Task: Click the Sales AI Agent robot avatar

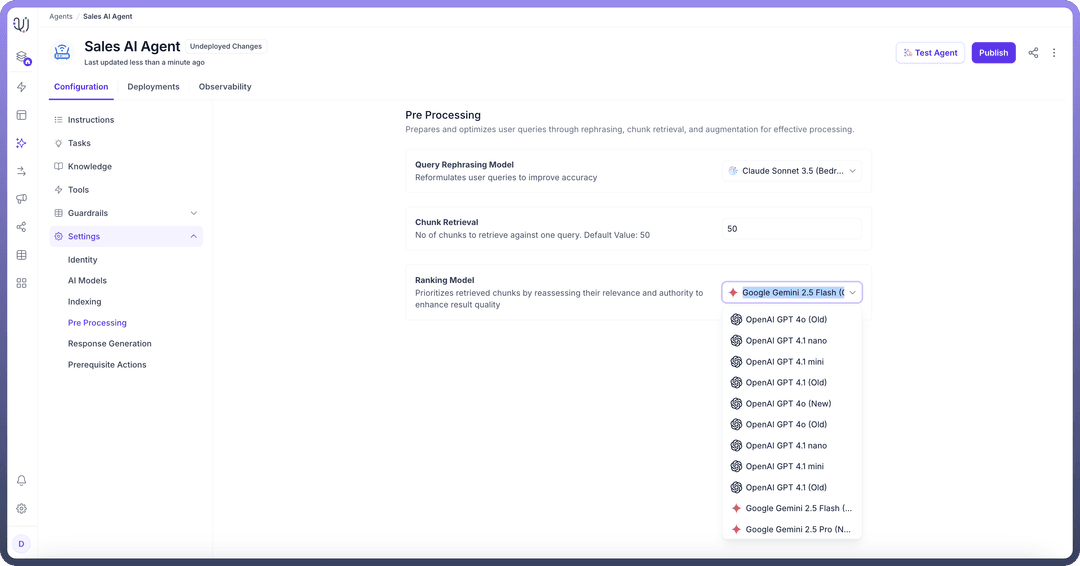Action: 63,53
